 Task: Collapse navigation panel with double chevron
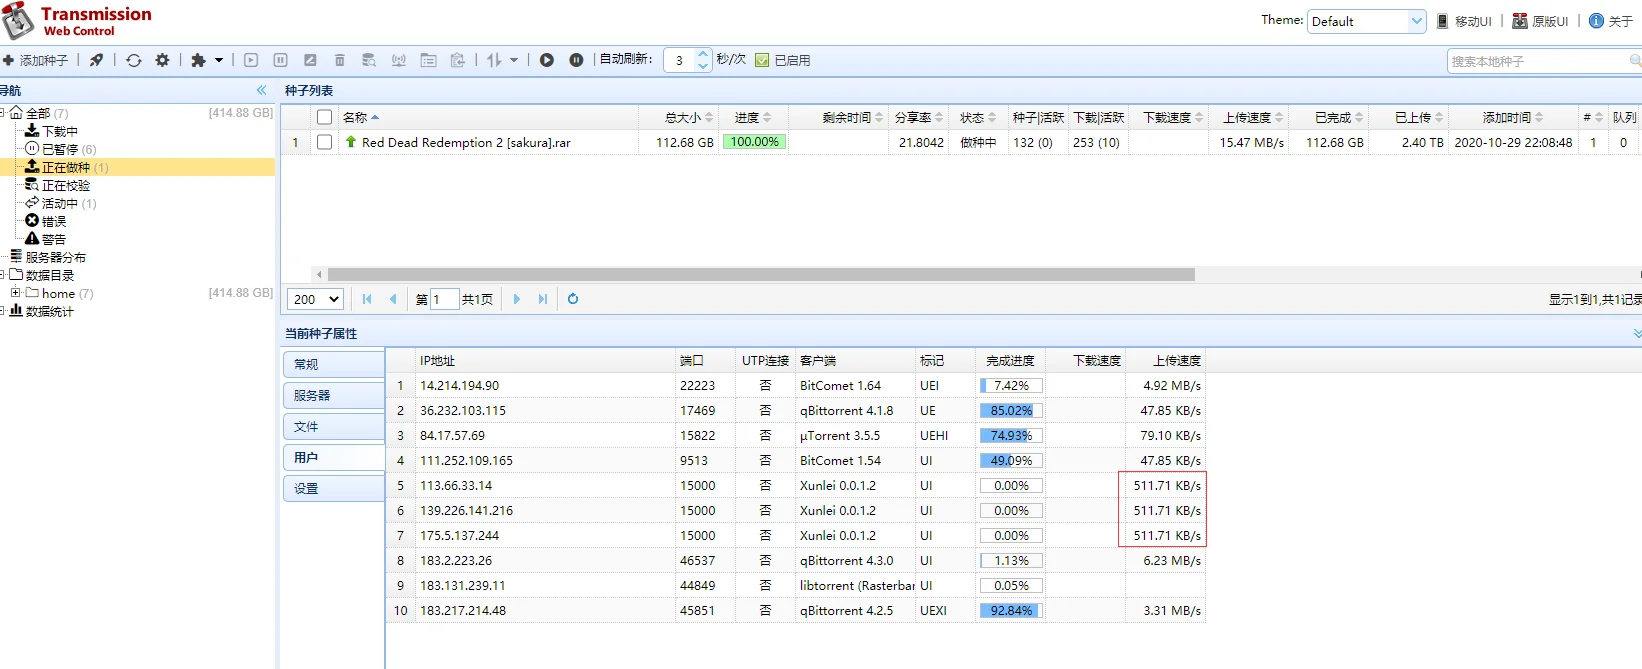click(261, 90)
